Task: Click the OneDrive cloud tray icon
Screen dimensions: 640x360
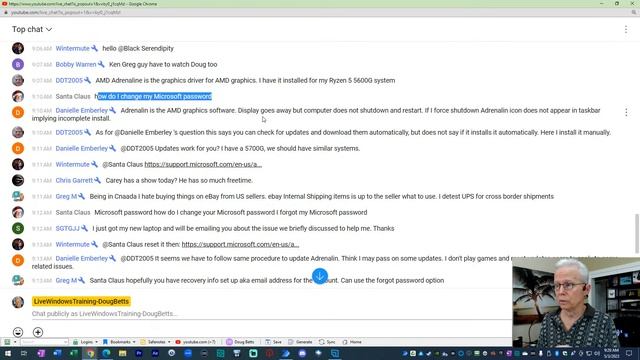Action: (525, 353)
